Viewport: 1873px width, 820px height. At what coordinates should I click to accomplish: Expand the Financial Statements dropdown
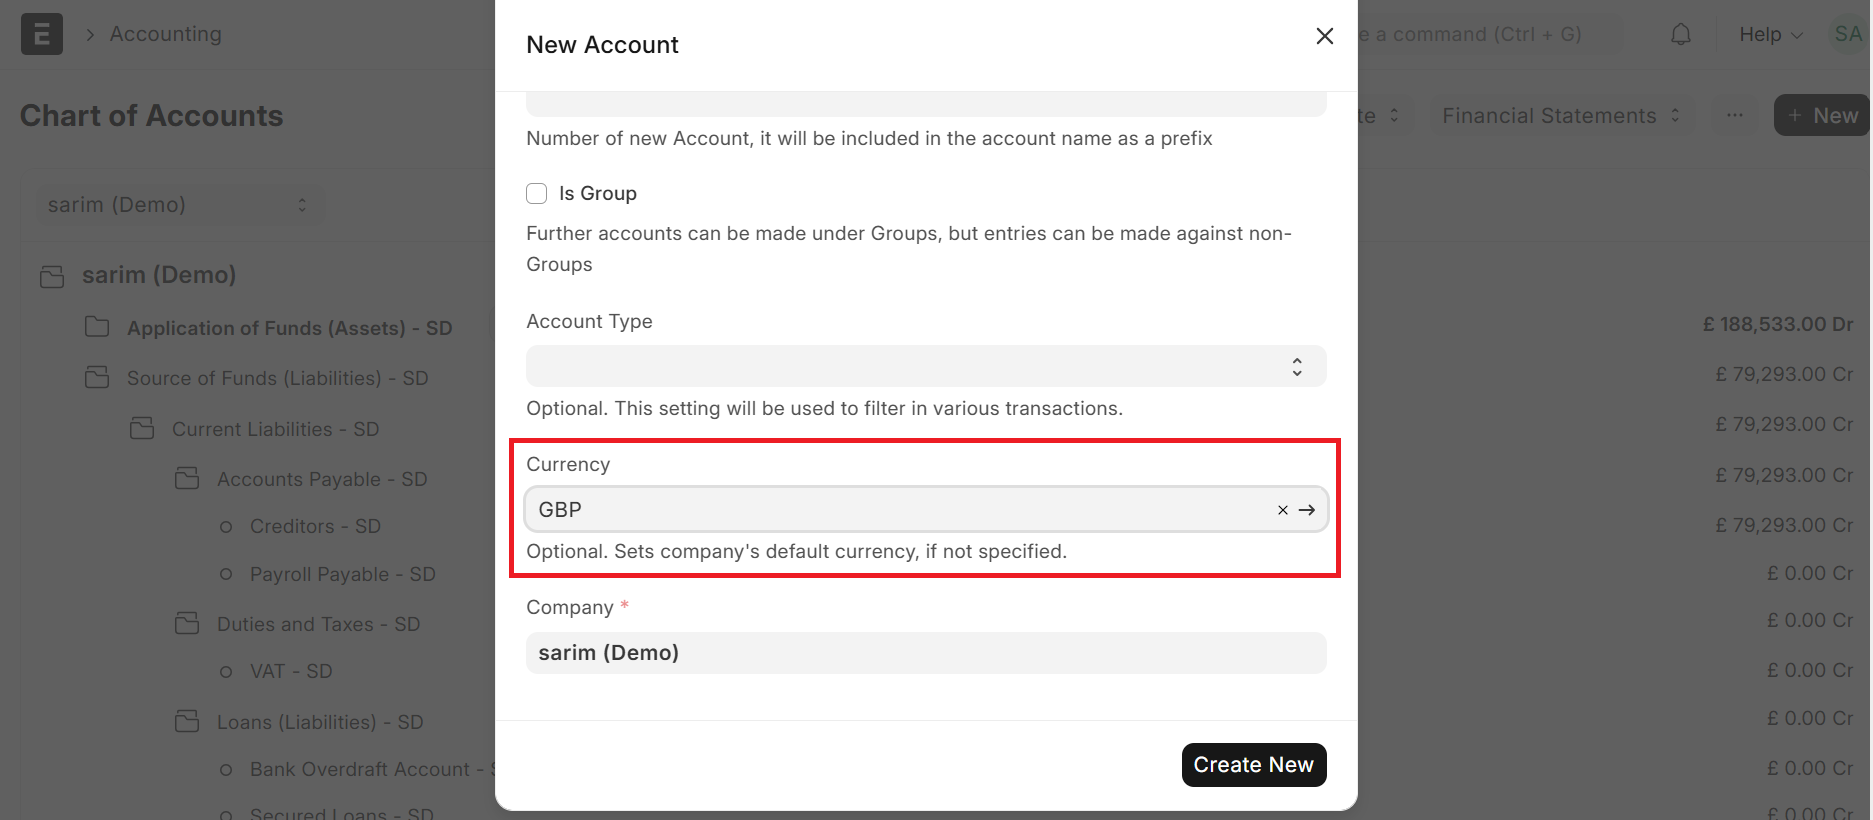click(x=1560, y=116)
